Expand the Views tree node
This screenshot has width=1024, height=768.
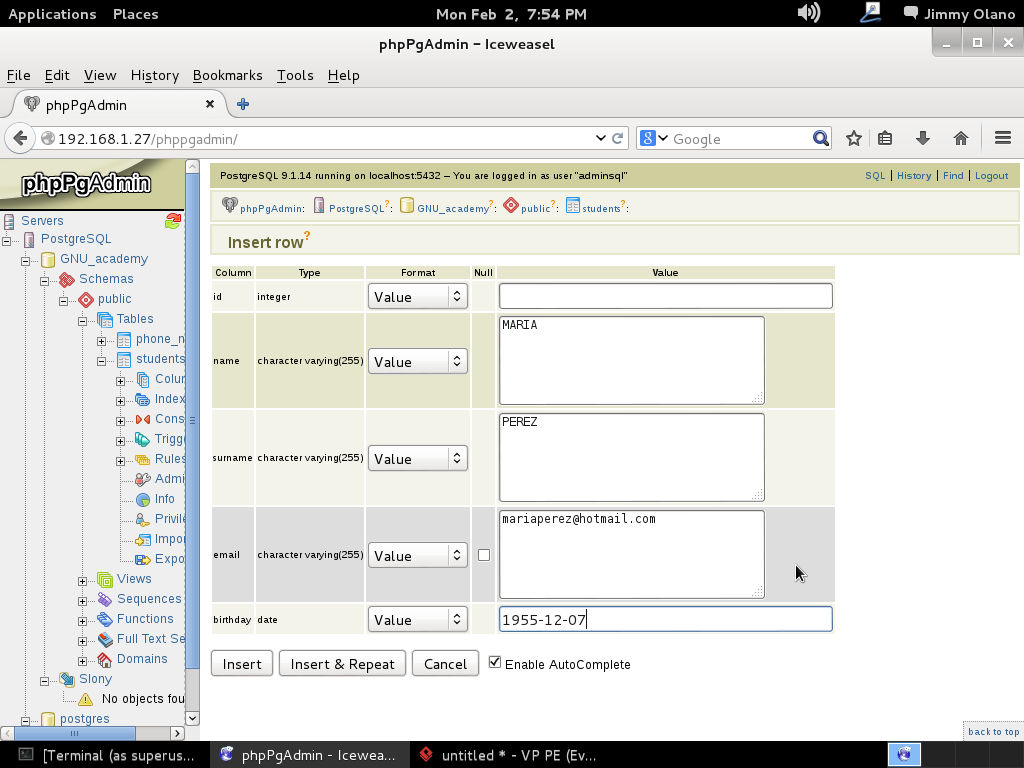coord(83,580)
